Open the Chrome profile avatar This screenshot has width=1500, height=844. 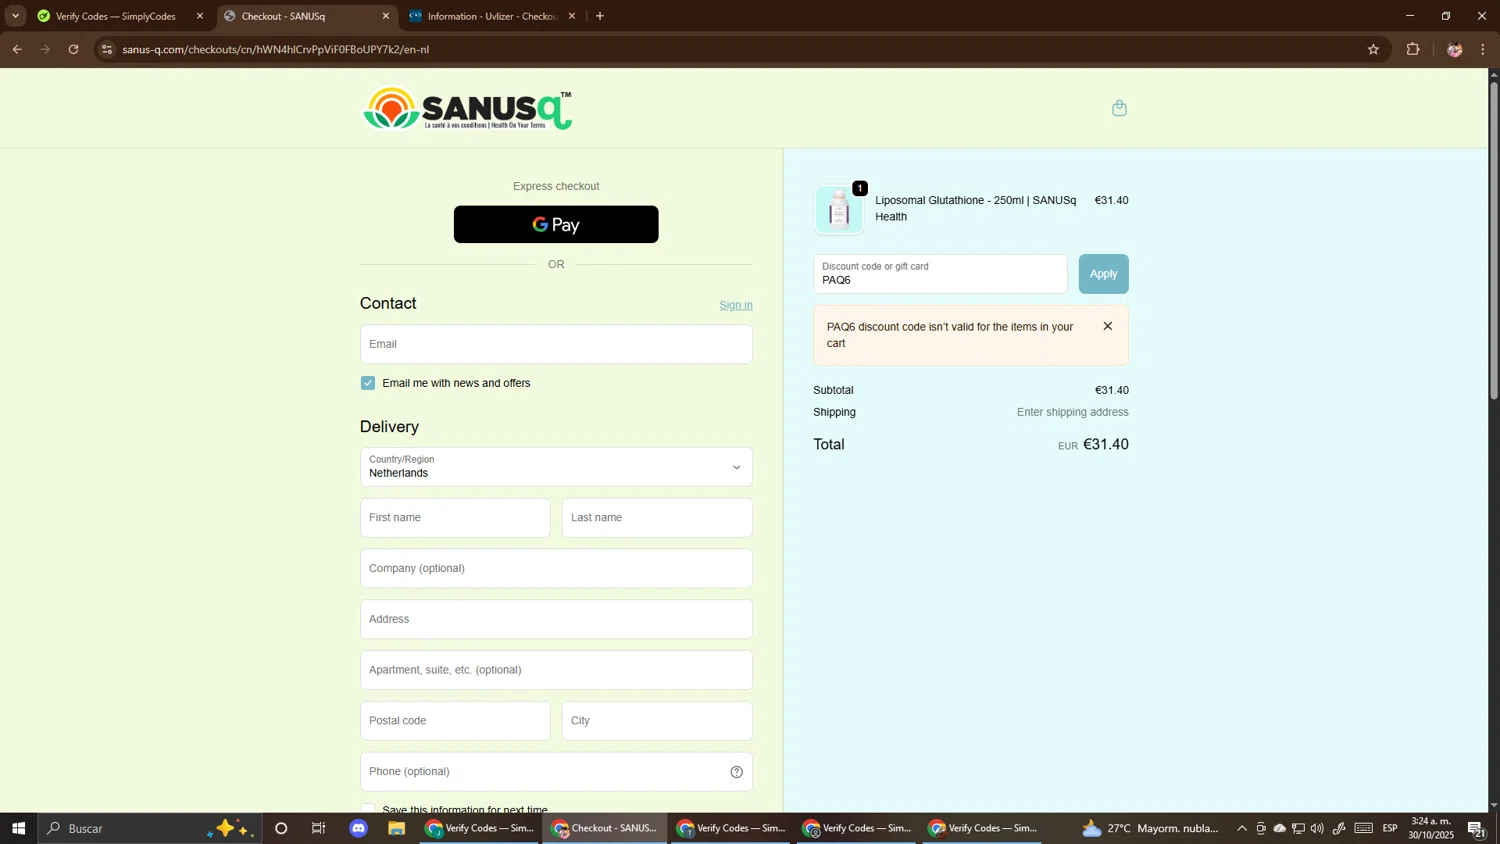pos(1454,49)
